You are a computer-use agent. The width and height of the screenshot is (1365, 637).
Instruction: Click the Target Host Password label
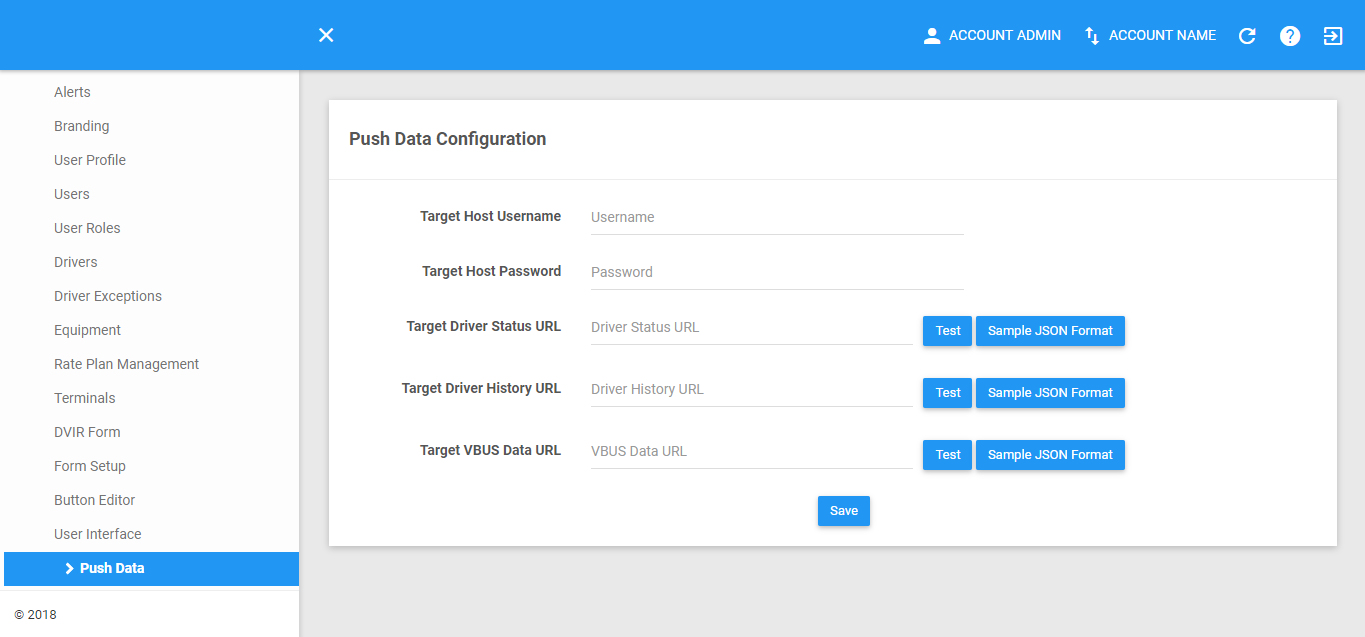point(492,271)
